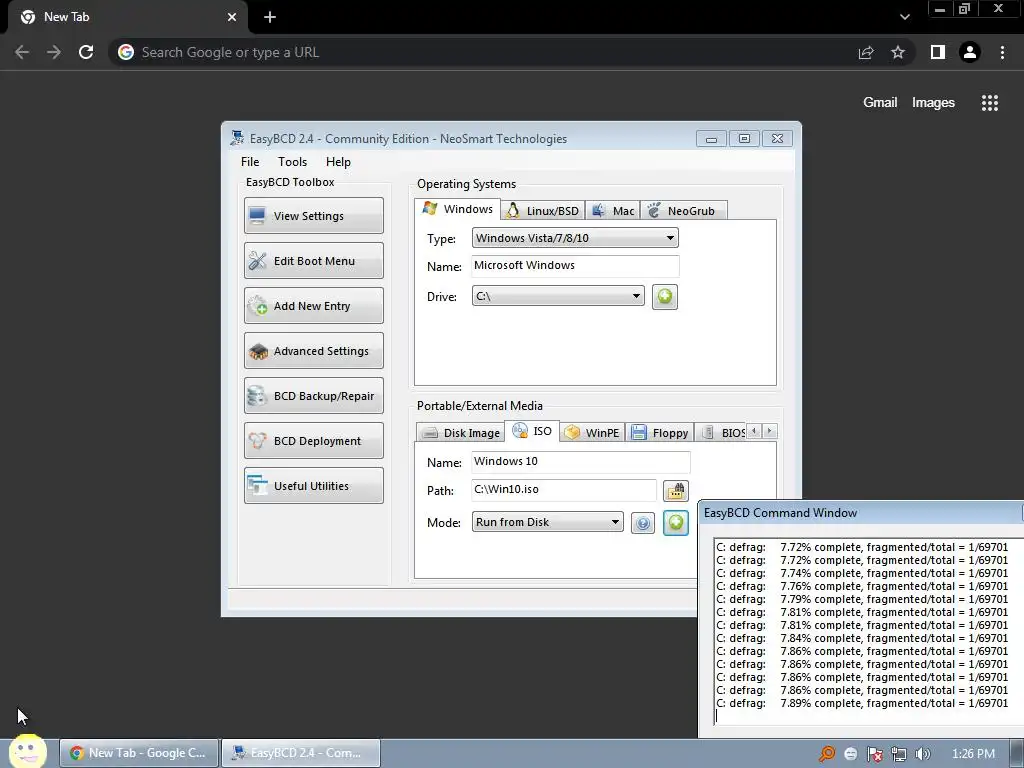Expand the Windows Type dropdown

point(575,238)
